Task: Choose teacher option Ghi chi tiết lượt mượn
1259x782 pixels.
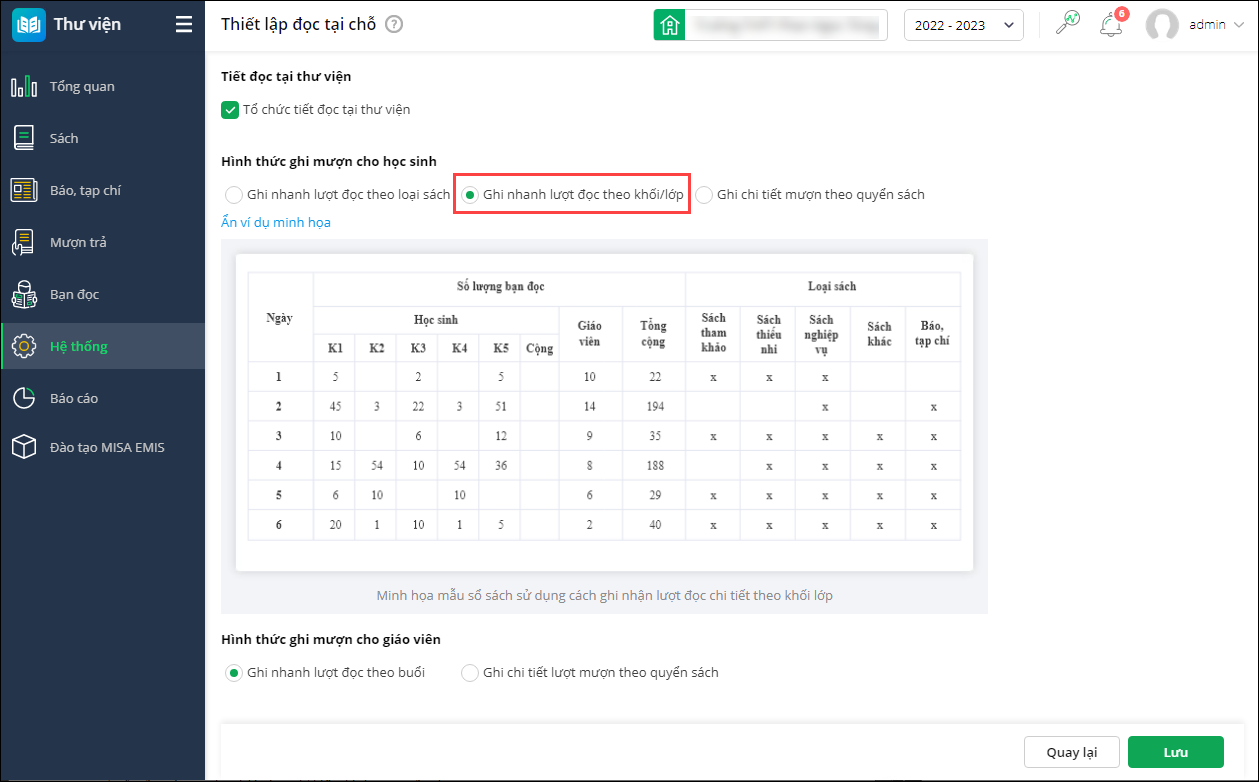Action: click(x=470, y=673)
